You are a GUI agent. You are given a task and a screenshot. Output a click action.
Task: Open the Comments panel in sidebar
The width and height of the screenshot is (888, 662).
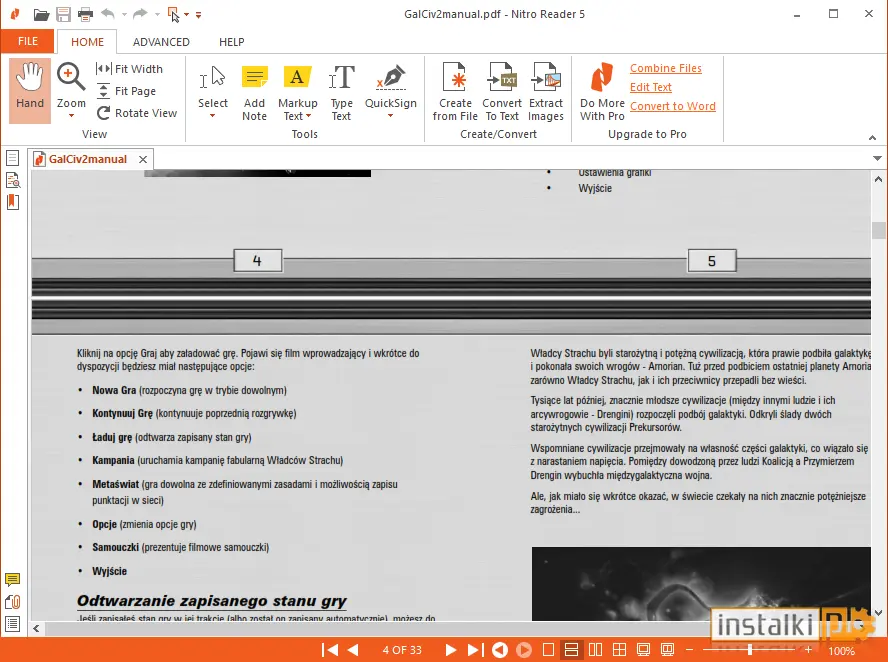[x=12, y=579]
